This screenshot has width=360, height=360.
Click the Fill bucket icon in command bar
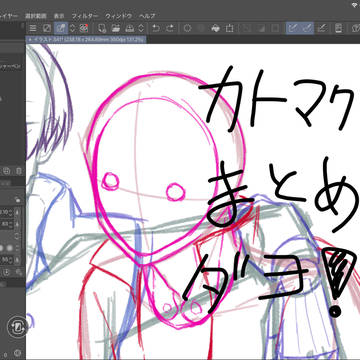click(216, 28)
